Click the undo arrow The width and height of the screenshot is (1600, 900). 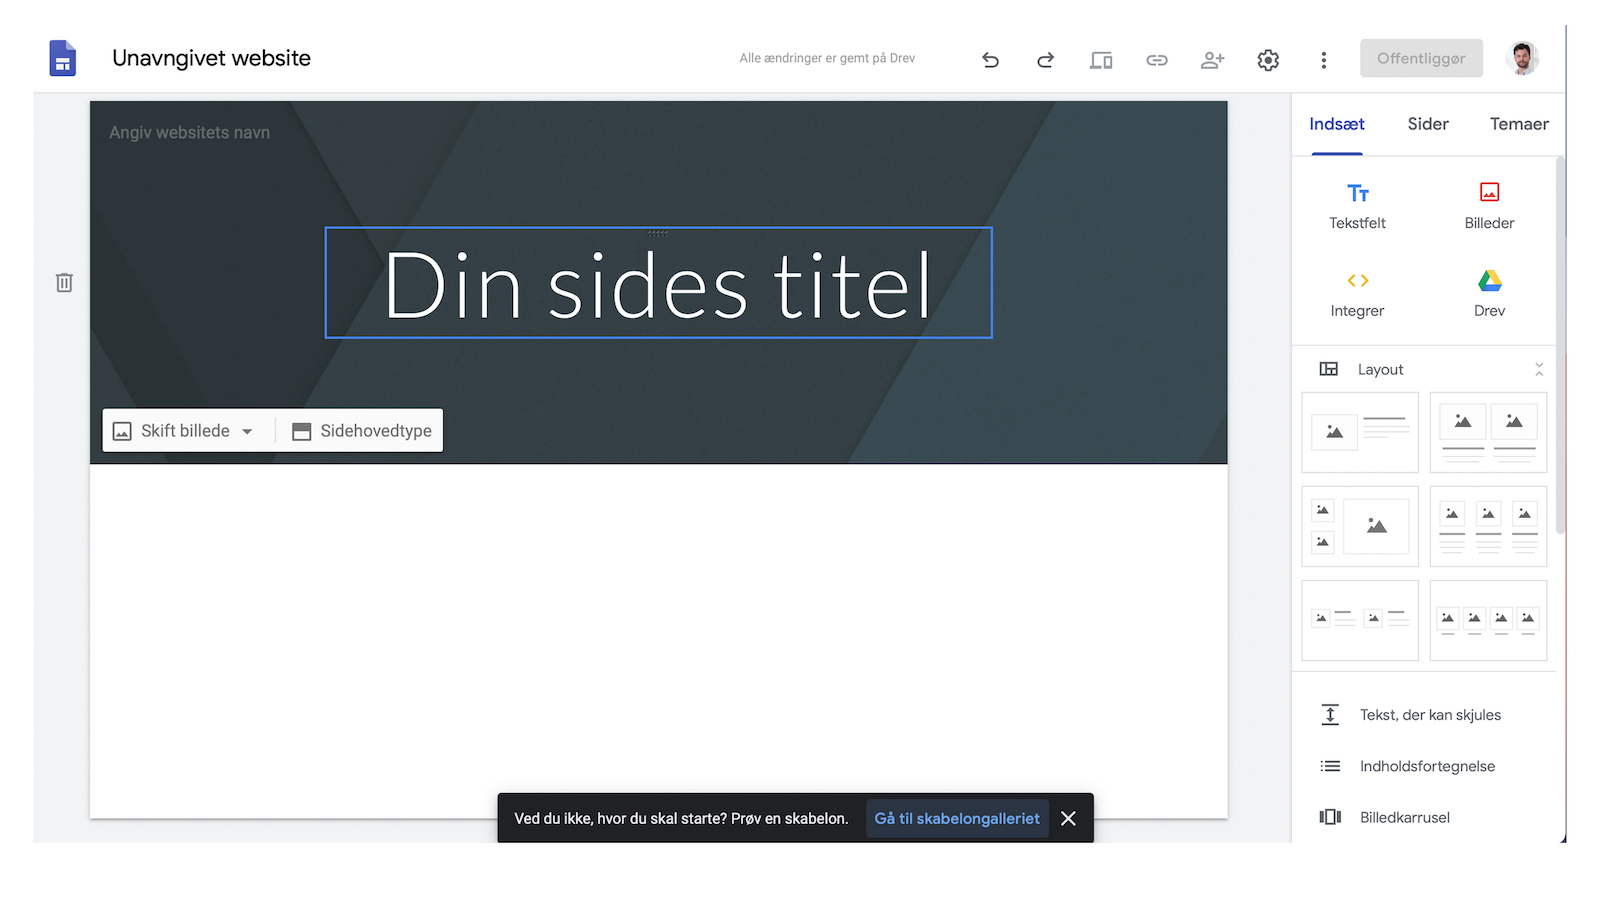[x=990, y=59]
